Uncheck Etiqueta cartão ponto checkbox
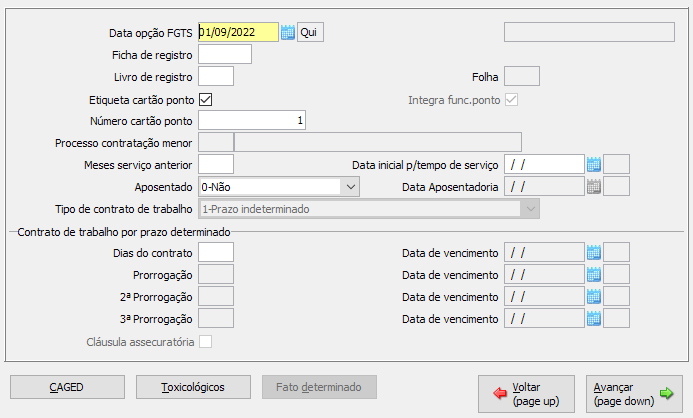Screen dimensions: 693x418 (x=206, y=99)
